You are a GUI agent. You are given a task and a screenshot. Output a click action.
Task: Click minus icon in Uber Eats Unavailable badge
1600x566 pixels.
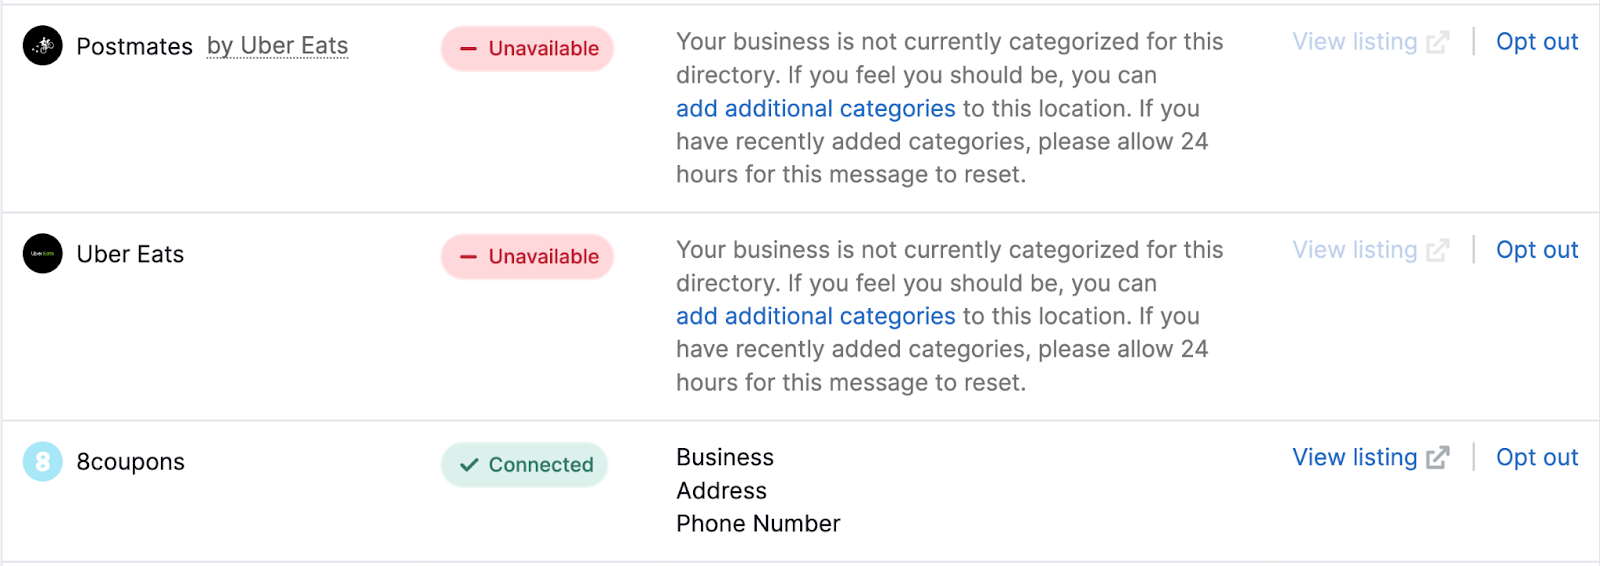tap(468, 257)
